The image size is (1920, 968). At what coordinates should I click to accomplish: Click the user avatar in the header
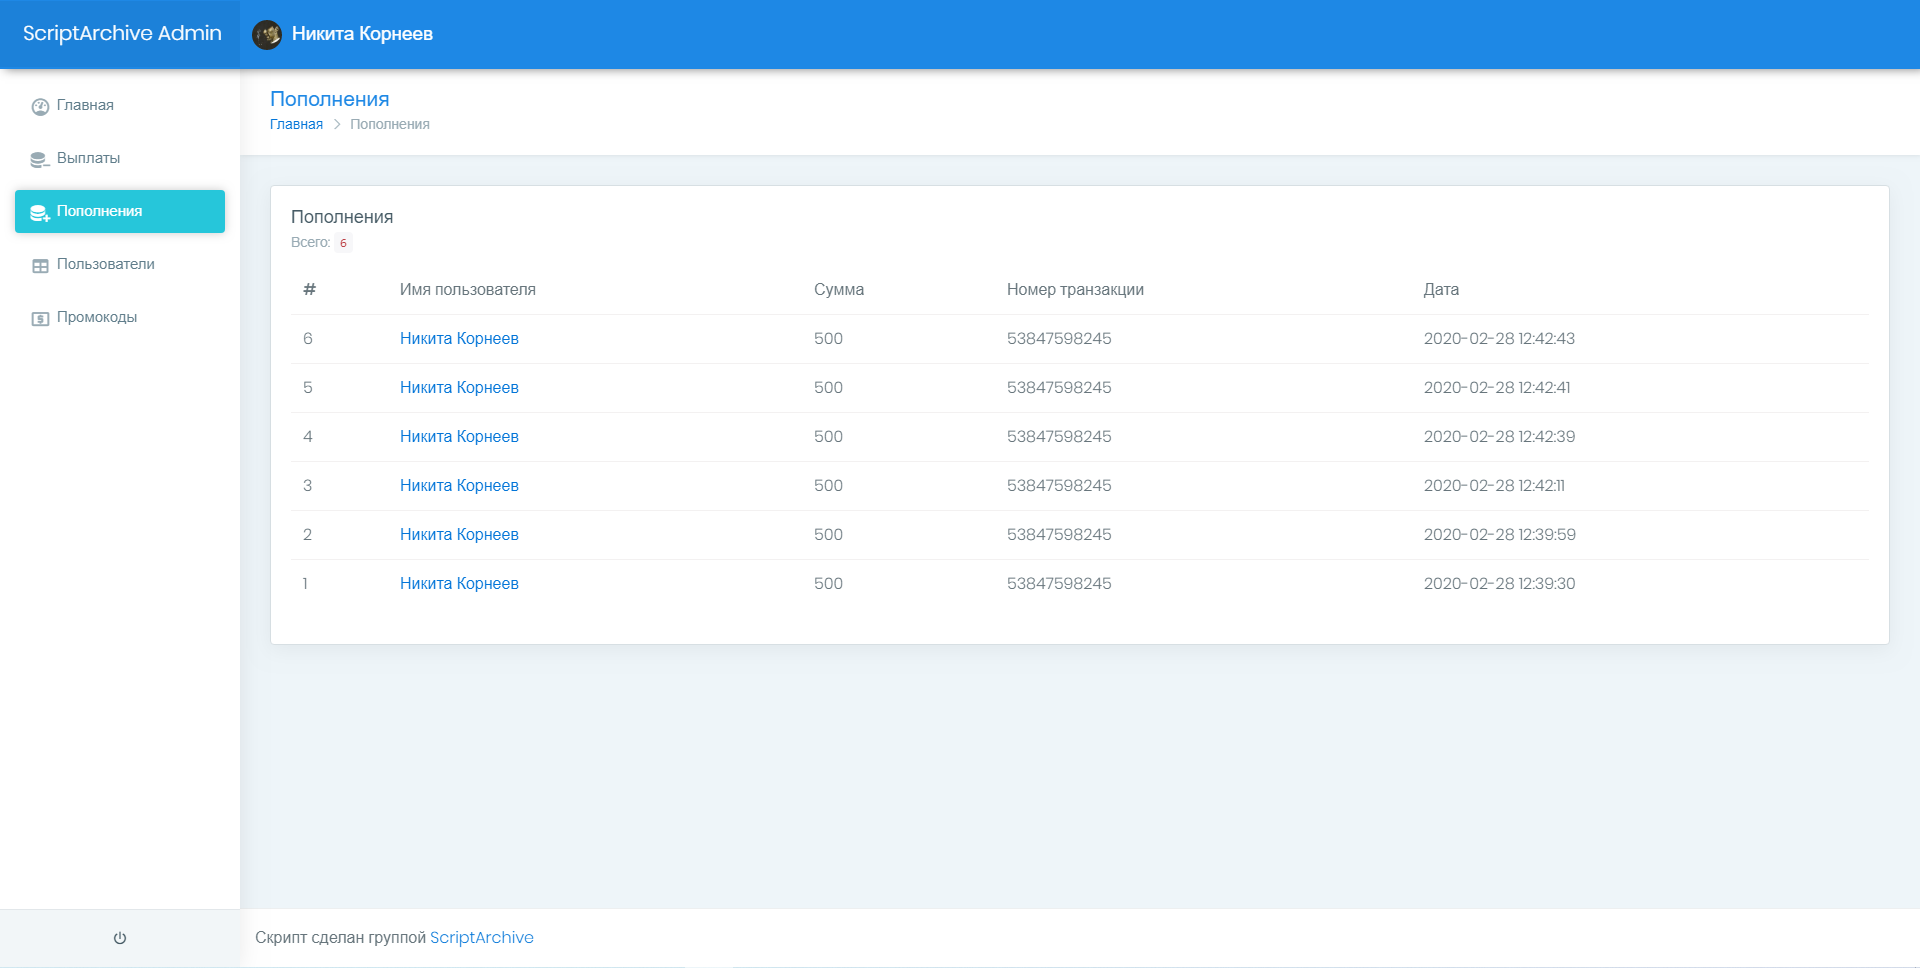tap(267, 35)
